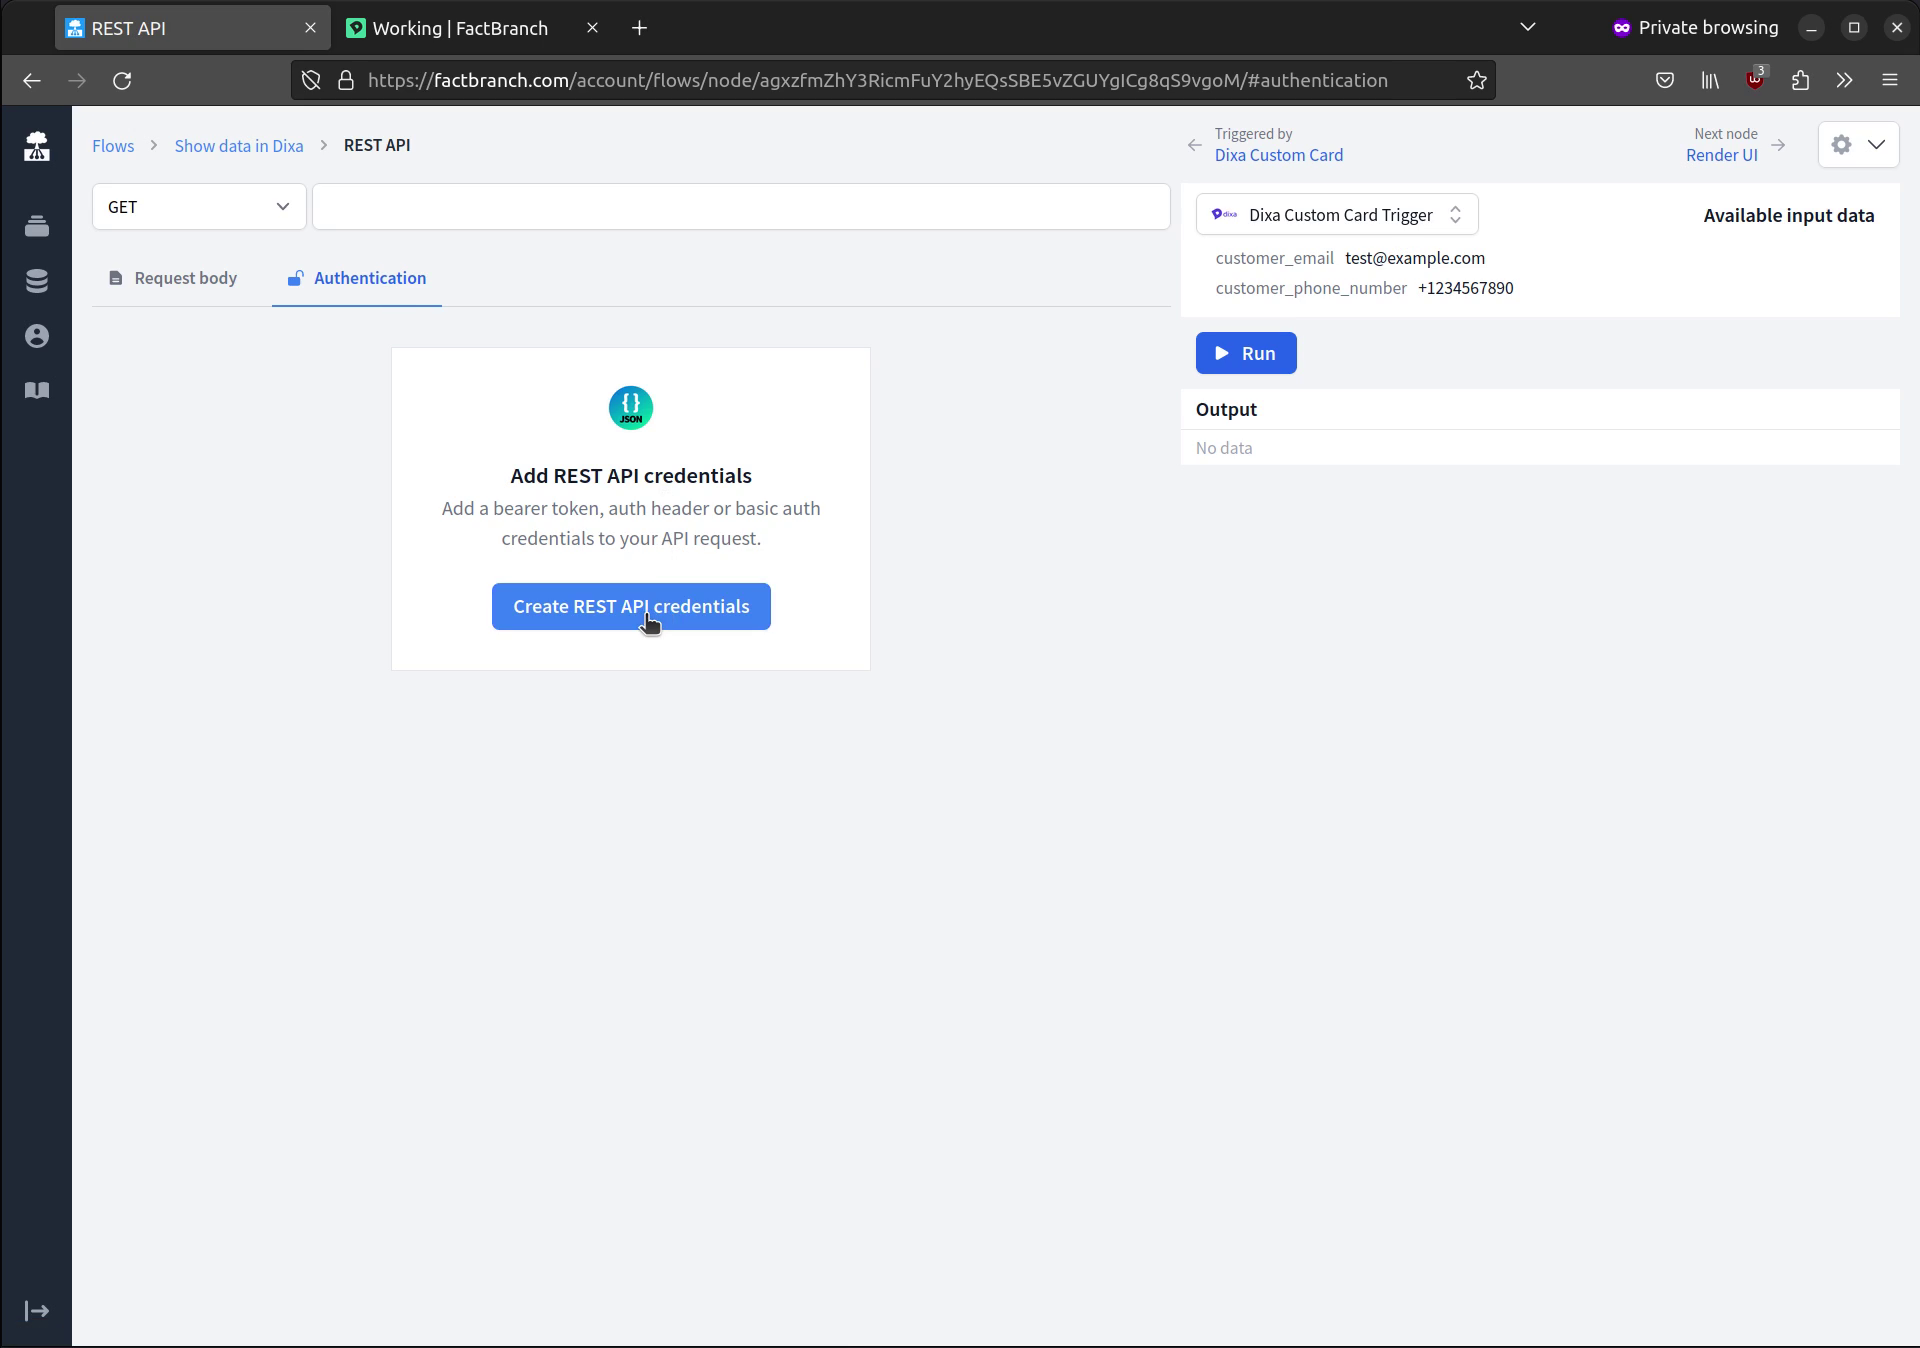Toggle the previous node navigation arrow
Screen dimensions: 1920x1348
coord(1196,144)
